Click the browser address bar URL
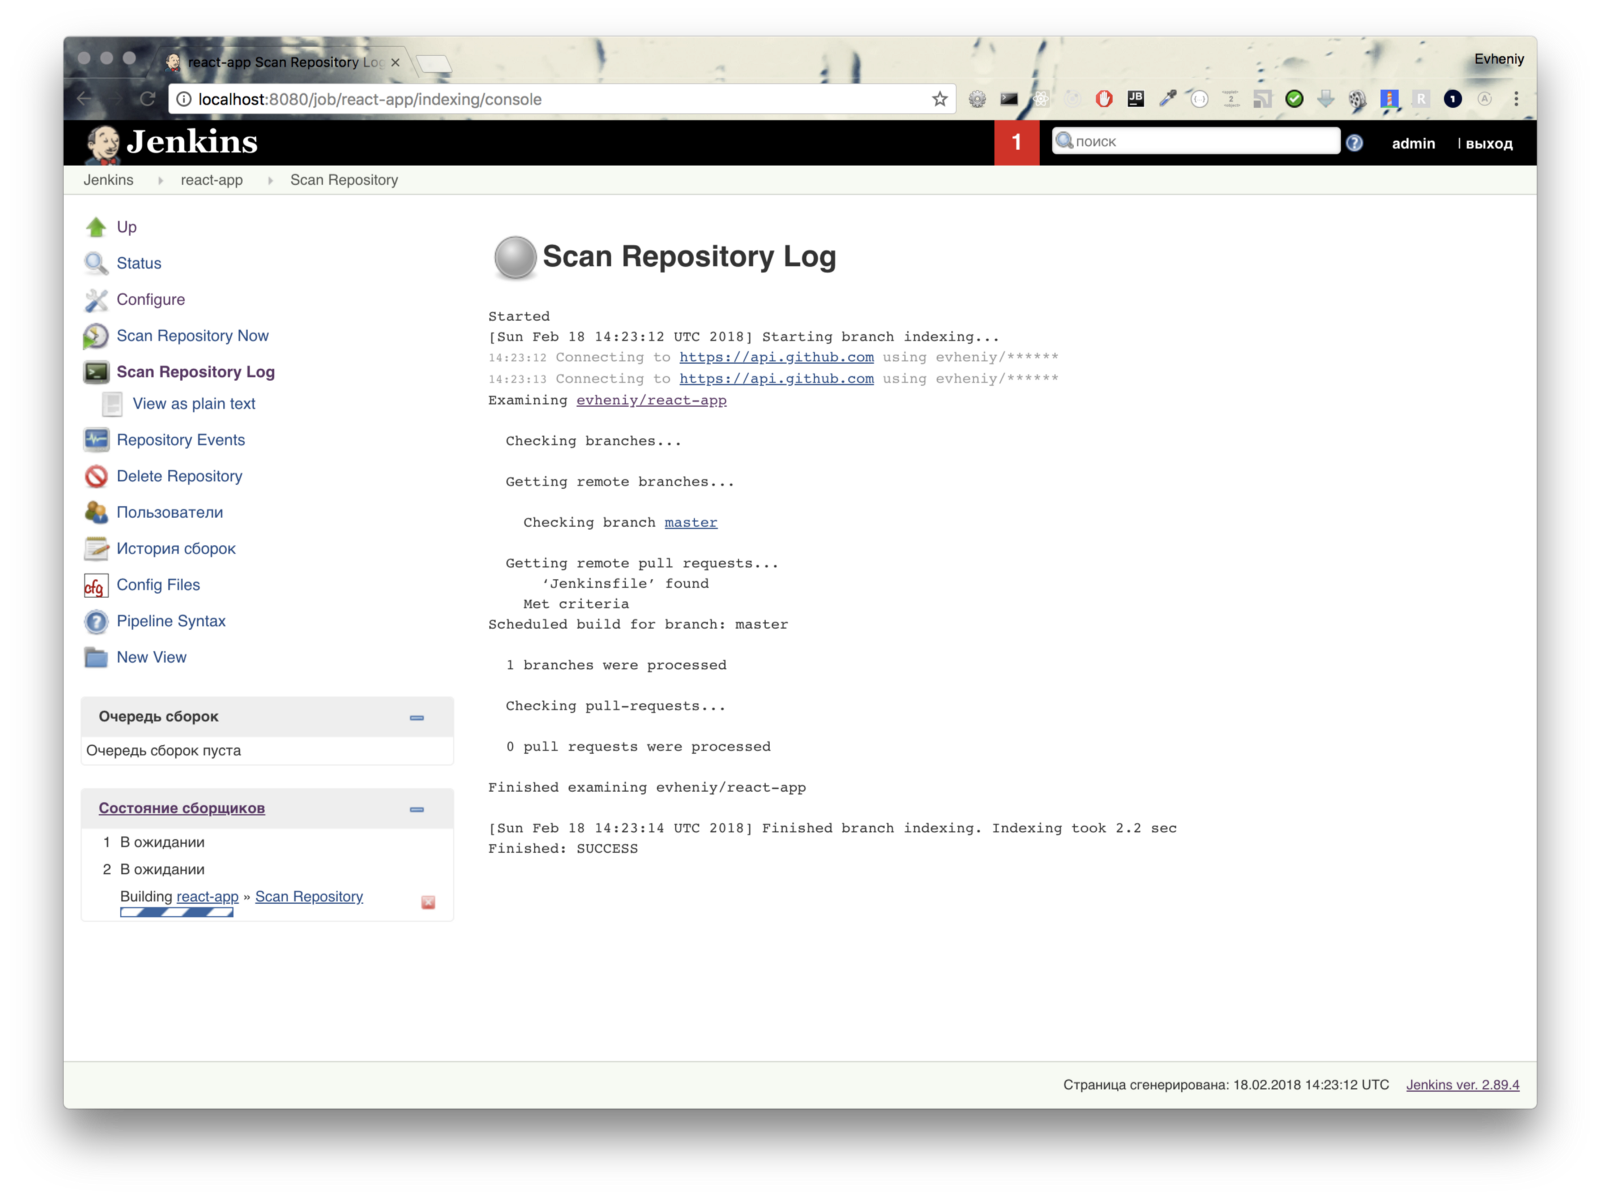This screenshot has height=1199, width=1600. (x=370, y=99)
